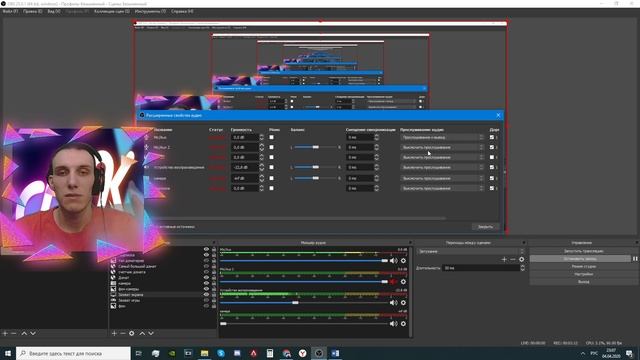This screenshot has width=640, height=360.
Task: Toggle visibility of Самый большой донат source
Action: 206,266
